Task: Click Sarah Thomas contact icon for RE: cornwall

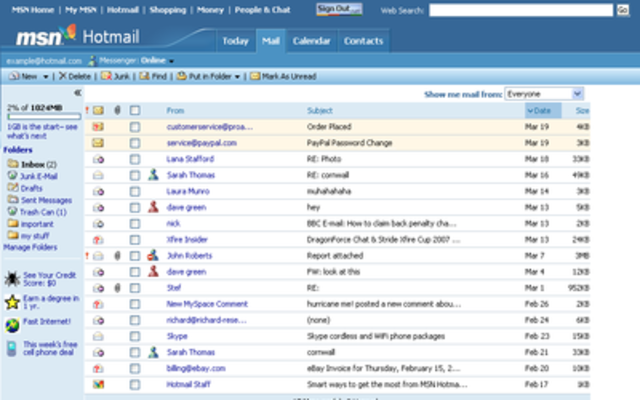Action: click(153, 175)
